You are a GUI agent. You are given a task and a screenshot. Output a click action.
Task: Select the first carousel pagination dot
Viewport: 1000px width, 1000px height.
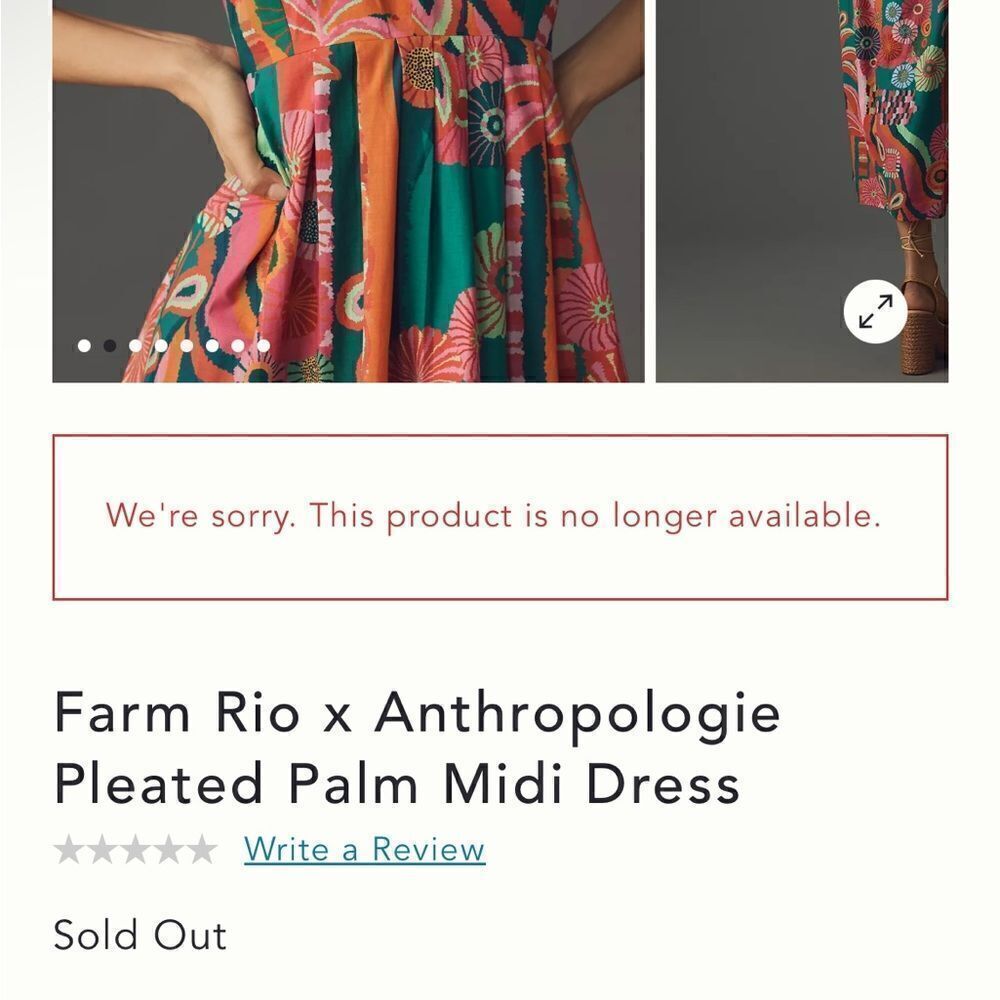[x=82, y=346]
